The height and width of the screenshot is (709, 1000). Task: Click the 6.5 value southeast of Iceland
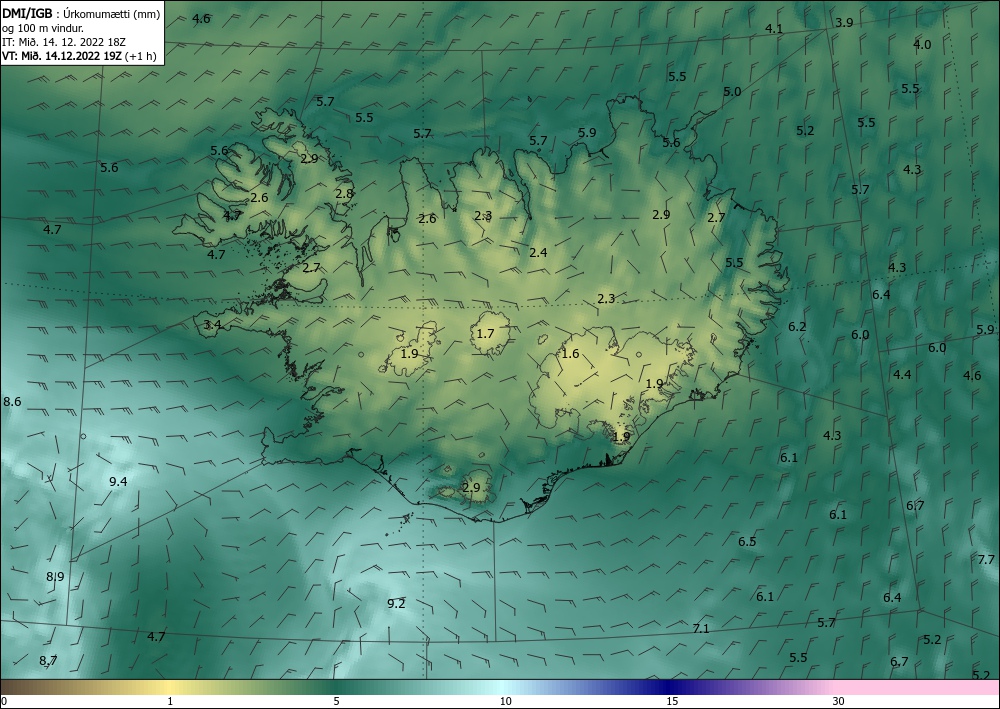[x=747, y=541]
